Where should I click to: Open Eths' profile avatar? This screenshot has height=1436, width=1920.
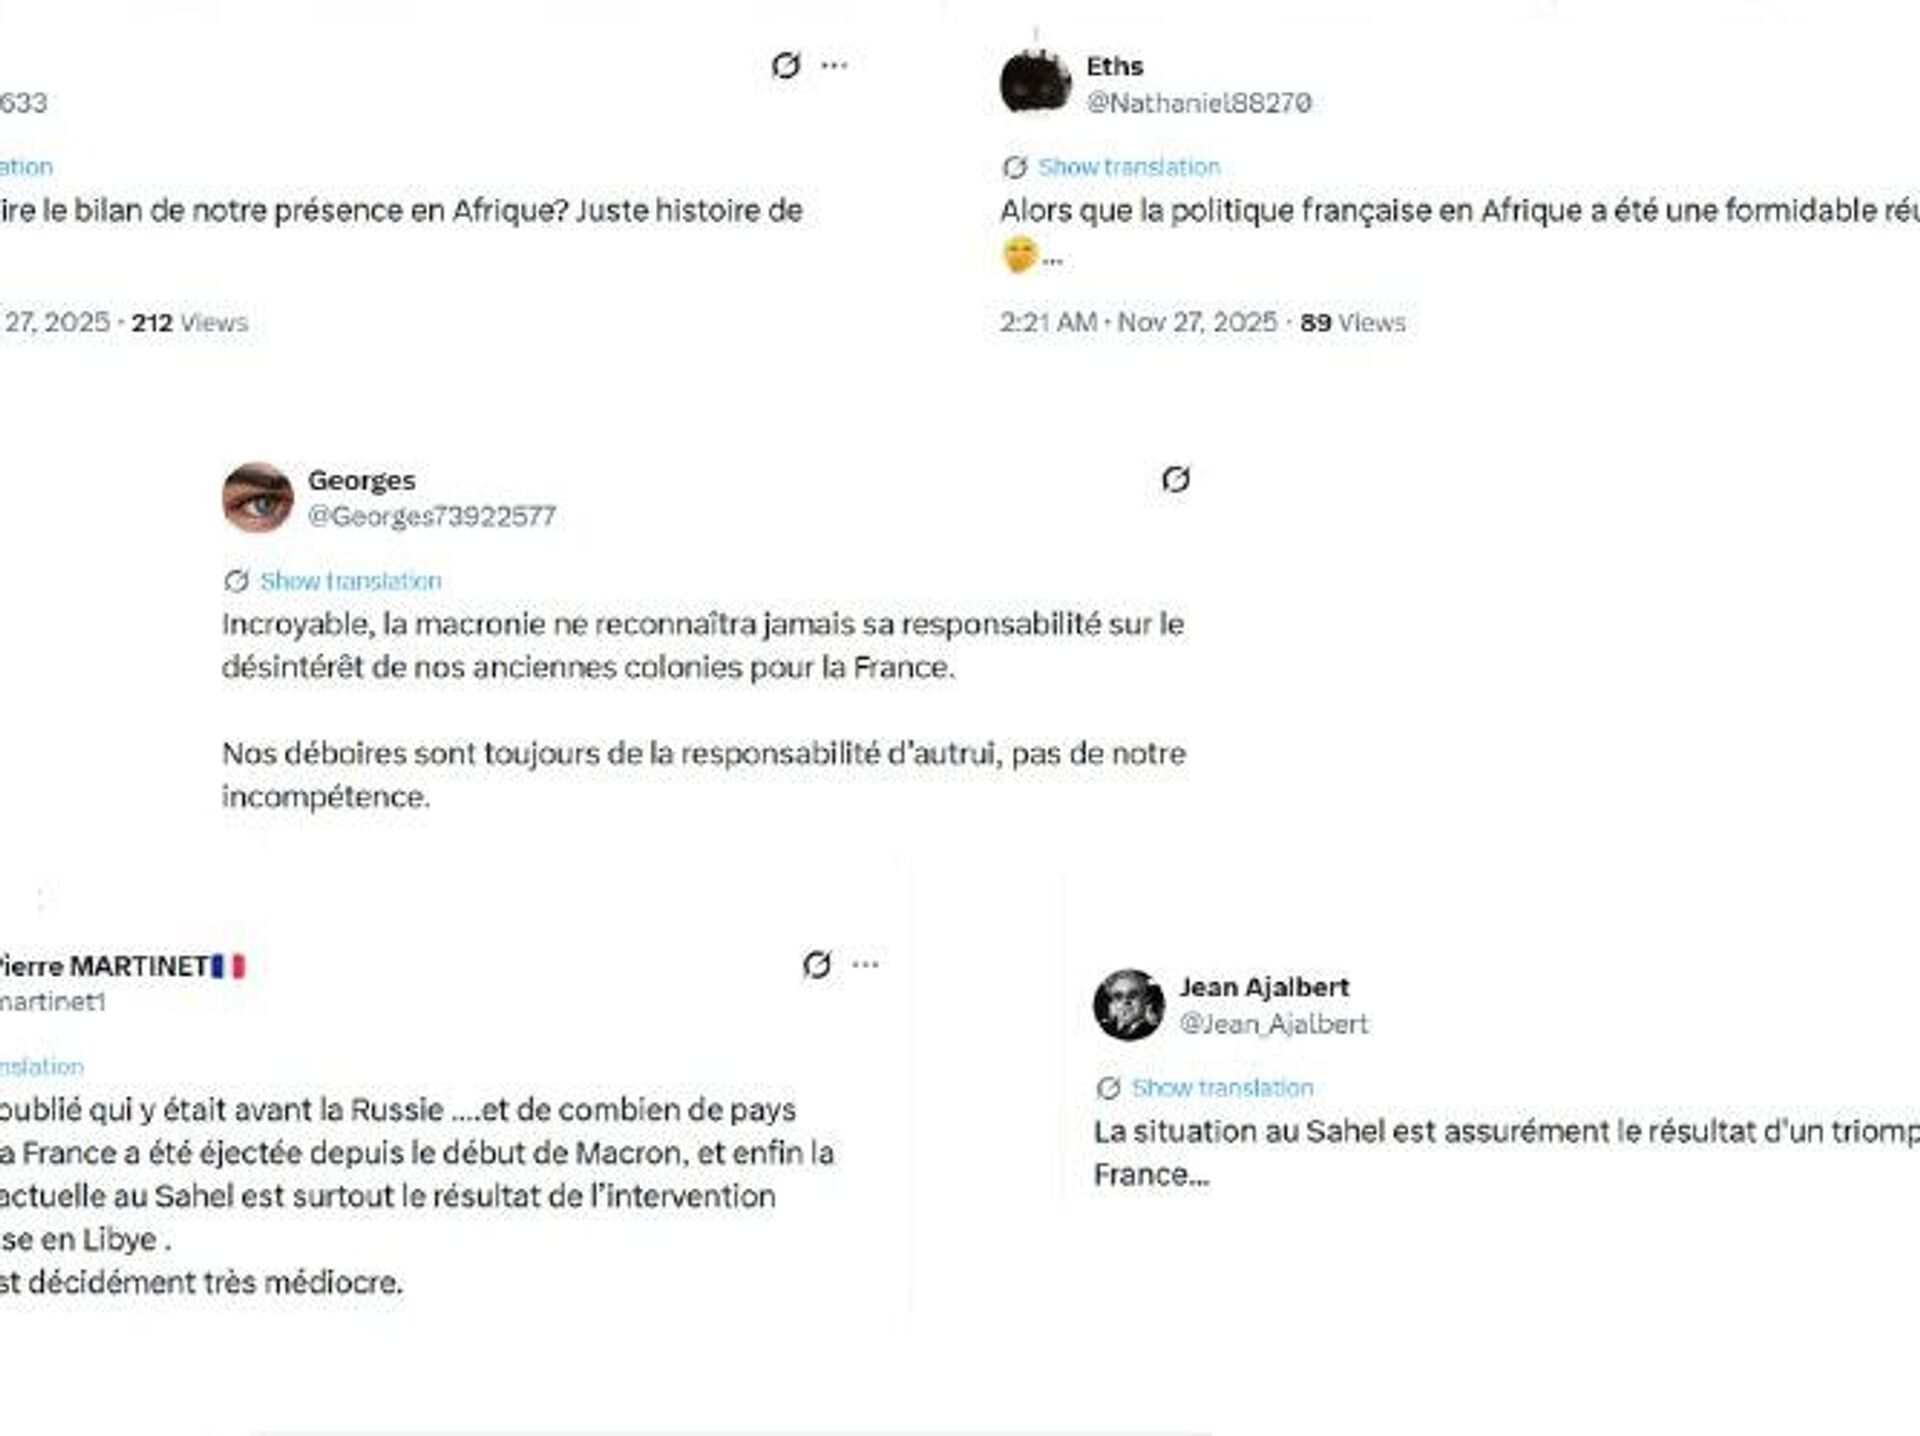pos(1035,82)
